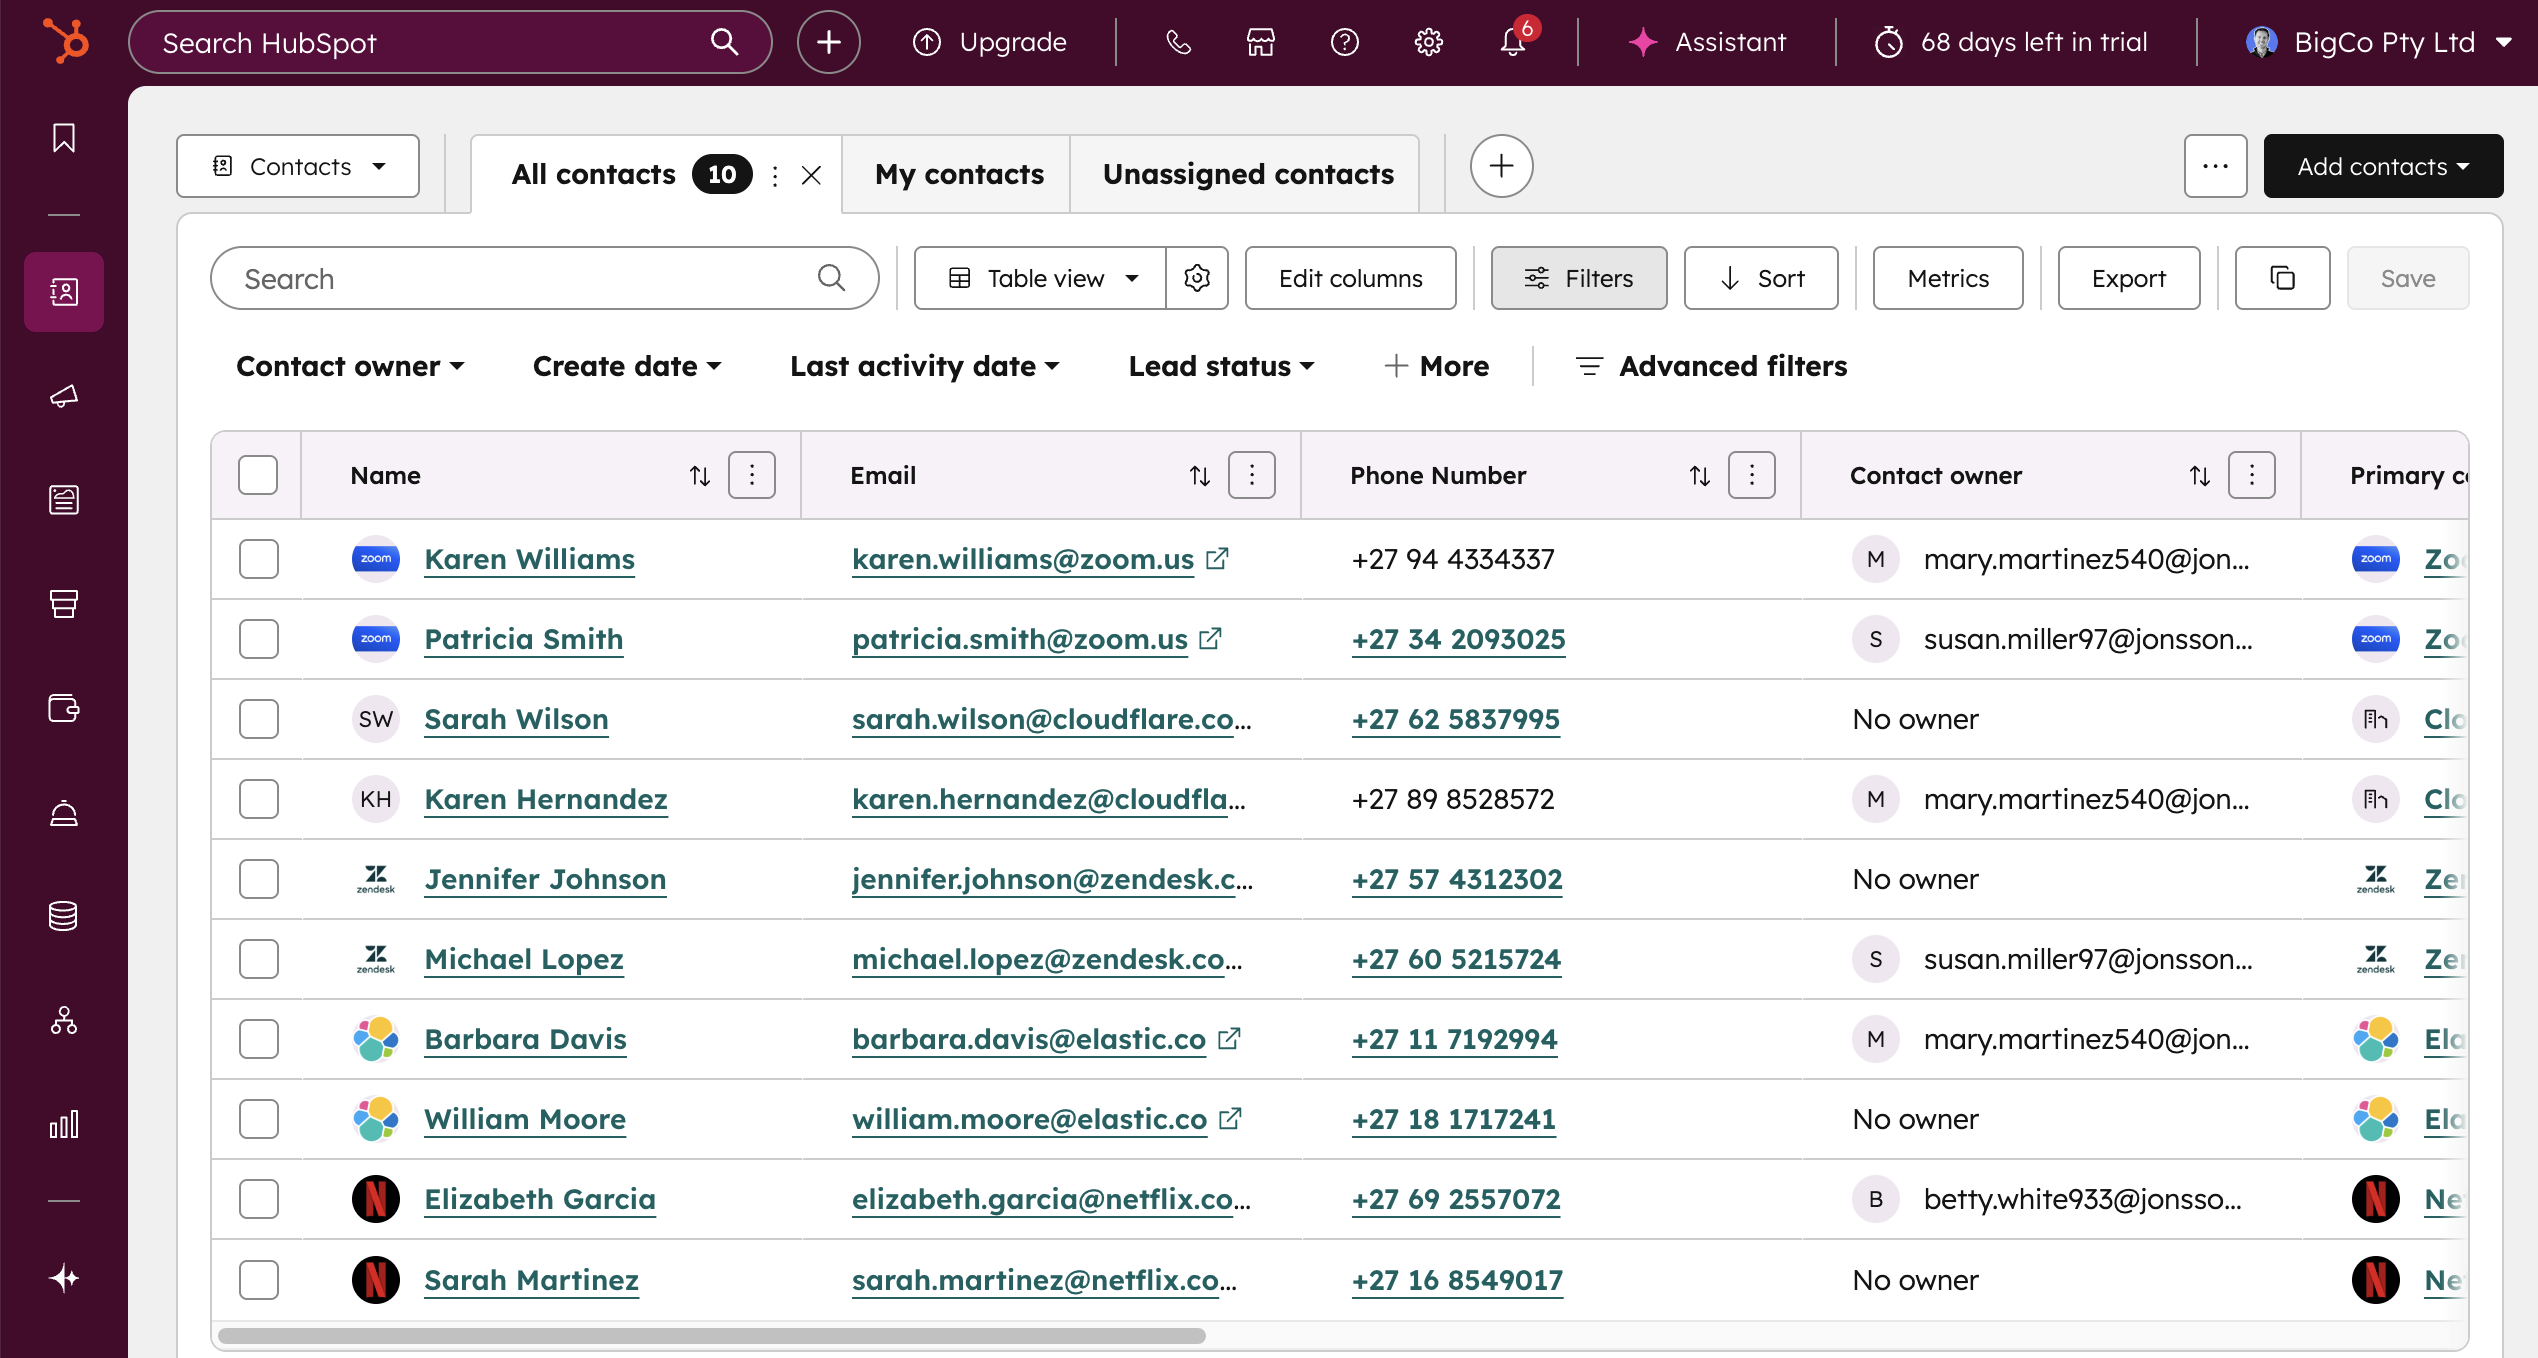This screenshot has height=1358, width=2538.
Task: Toggle the select-all checkbox in table header
Action: 257,475
